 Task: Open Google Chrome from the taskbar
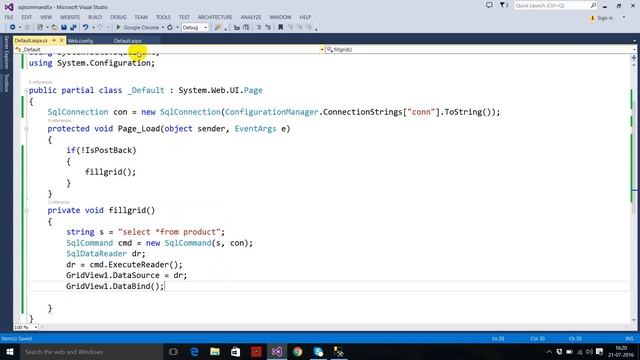(x=298, y=352)
